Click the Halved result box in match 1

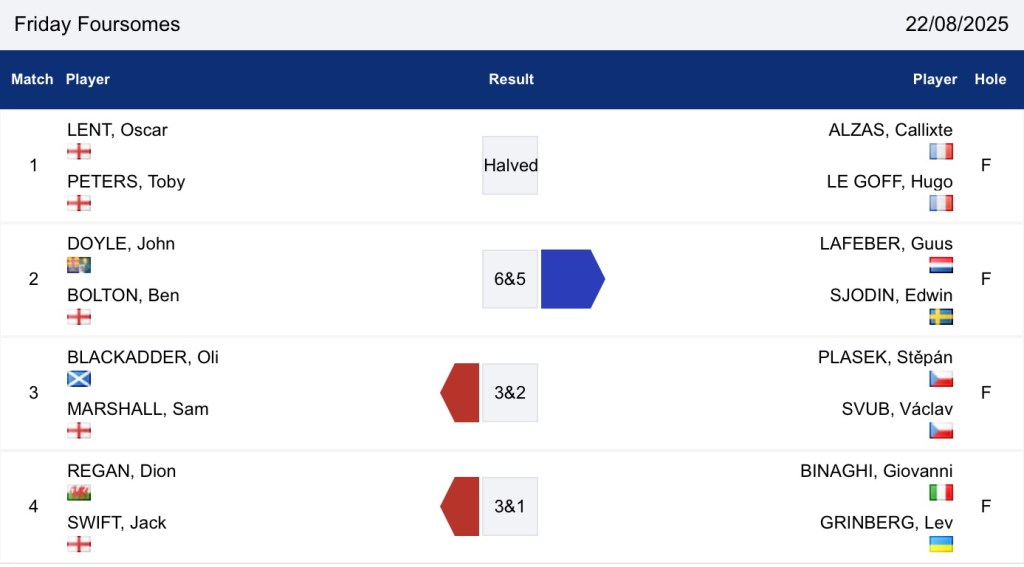click(x=510, y=165)
